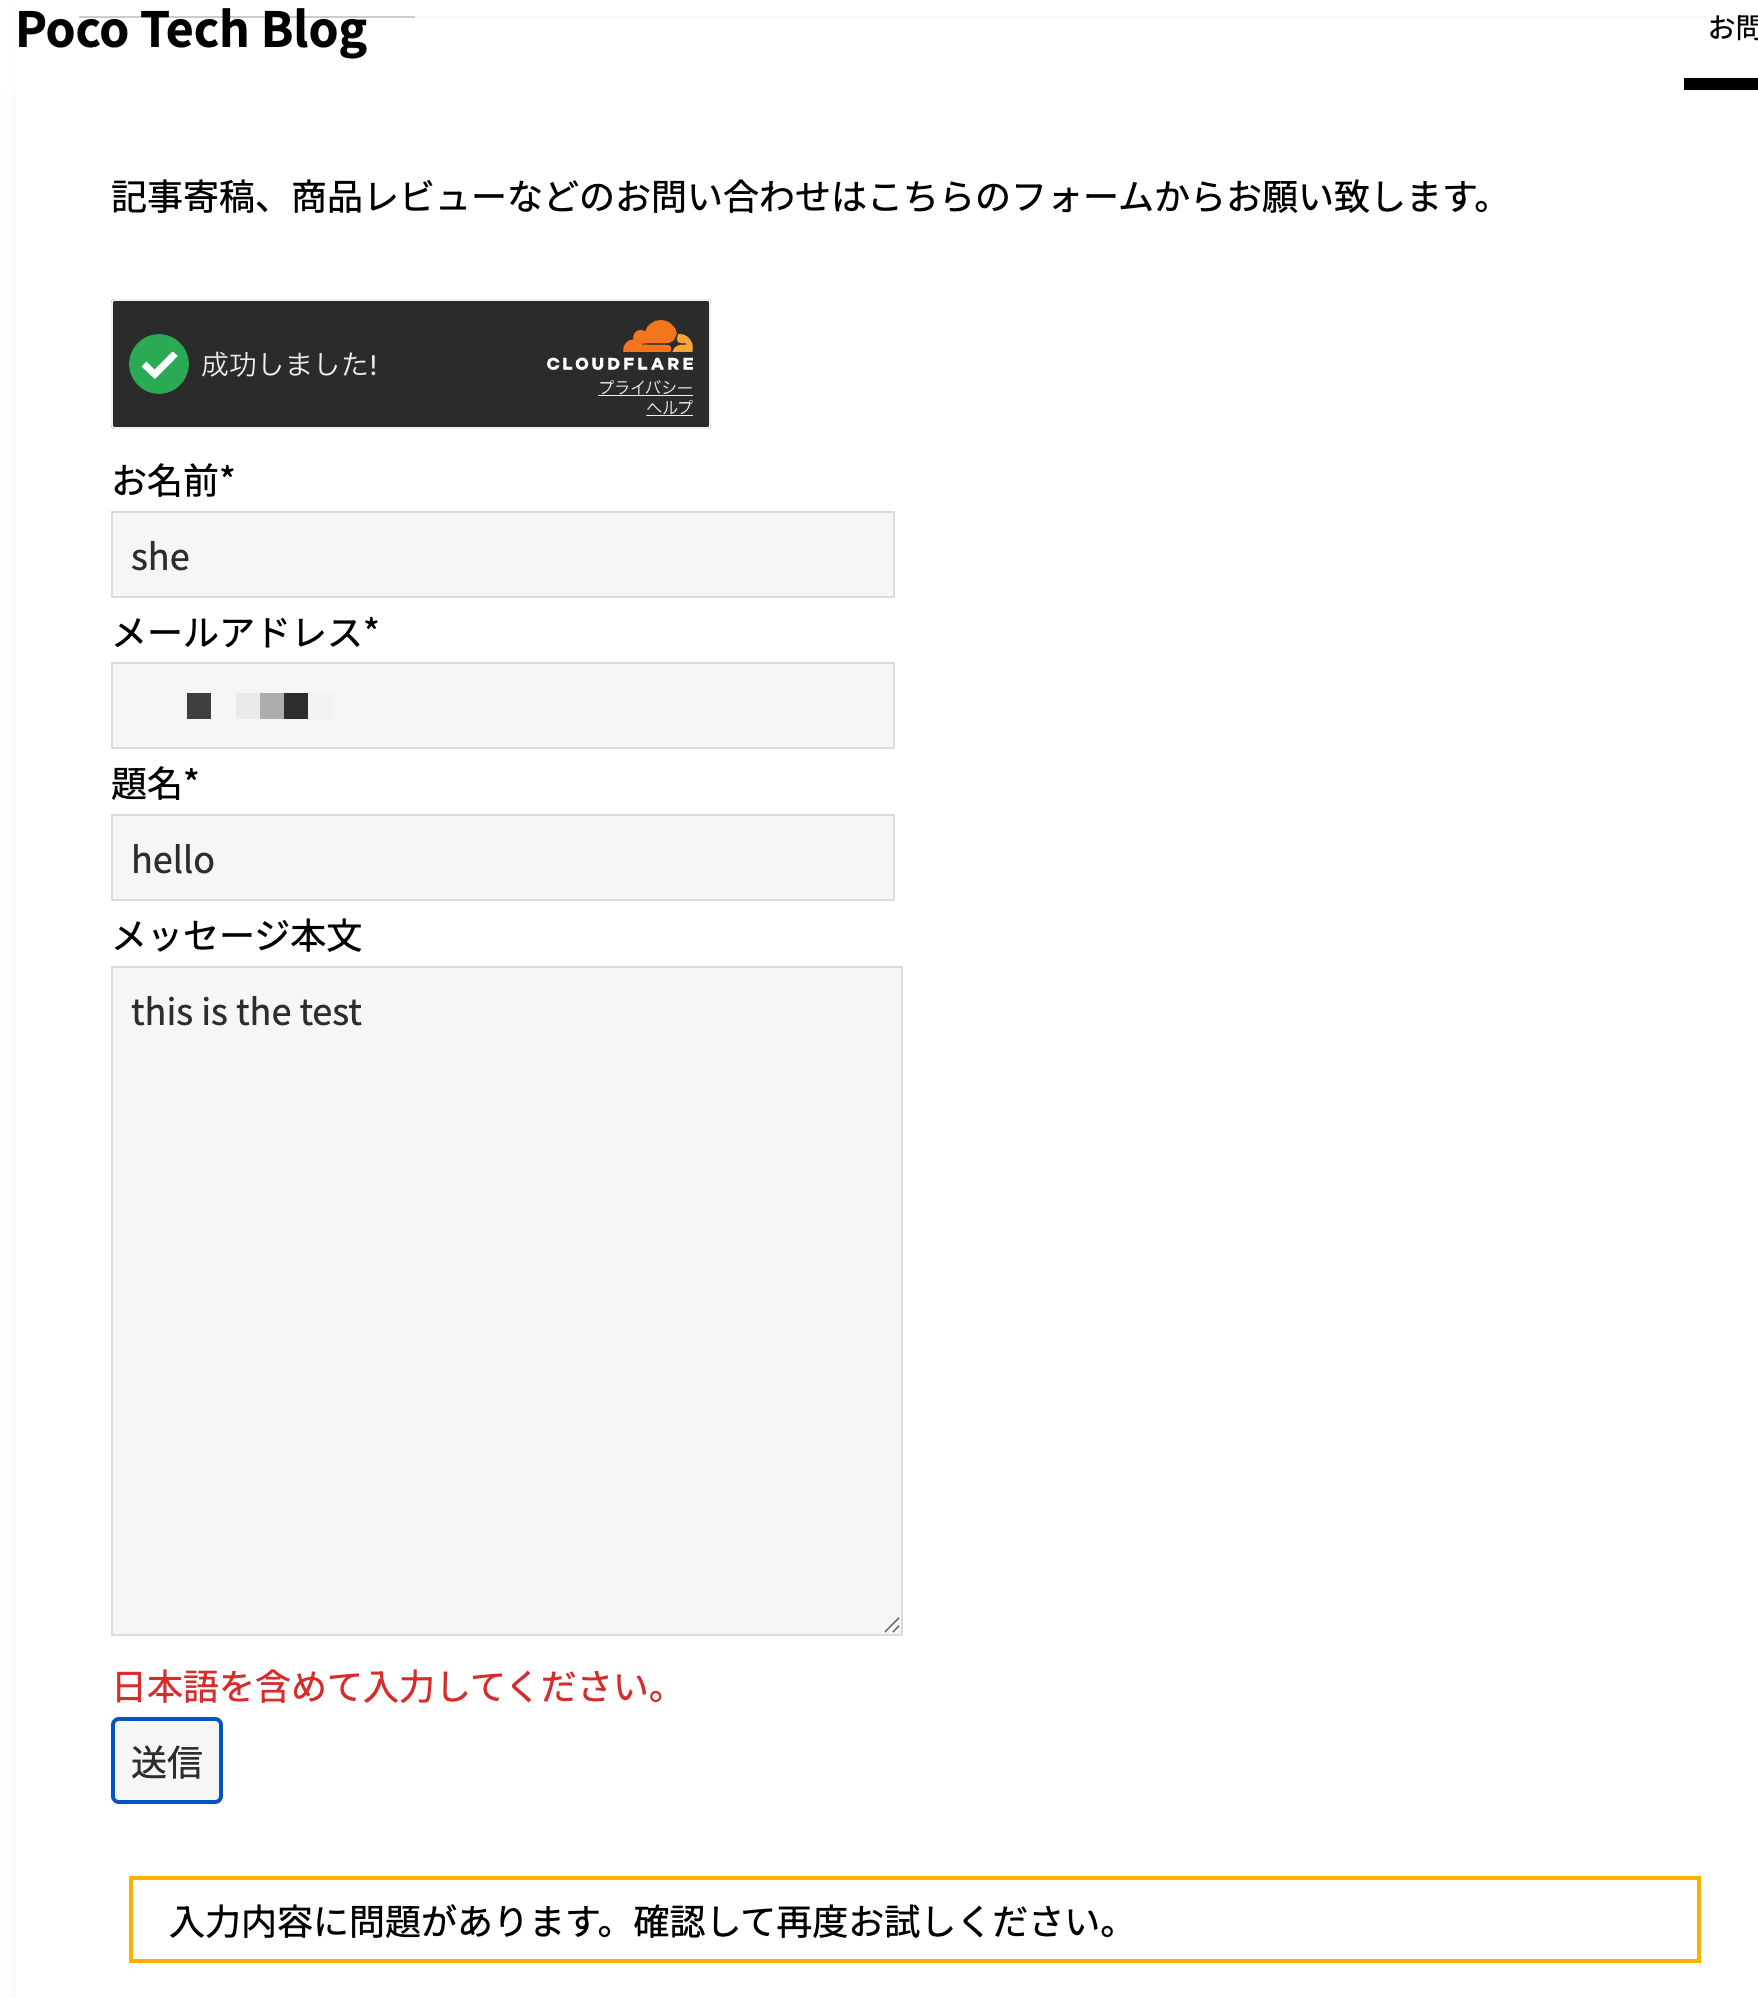Click the 入力内容に問題があります warning box

pos(915,1920)
